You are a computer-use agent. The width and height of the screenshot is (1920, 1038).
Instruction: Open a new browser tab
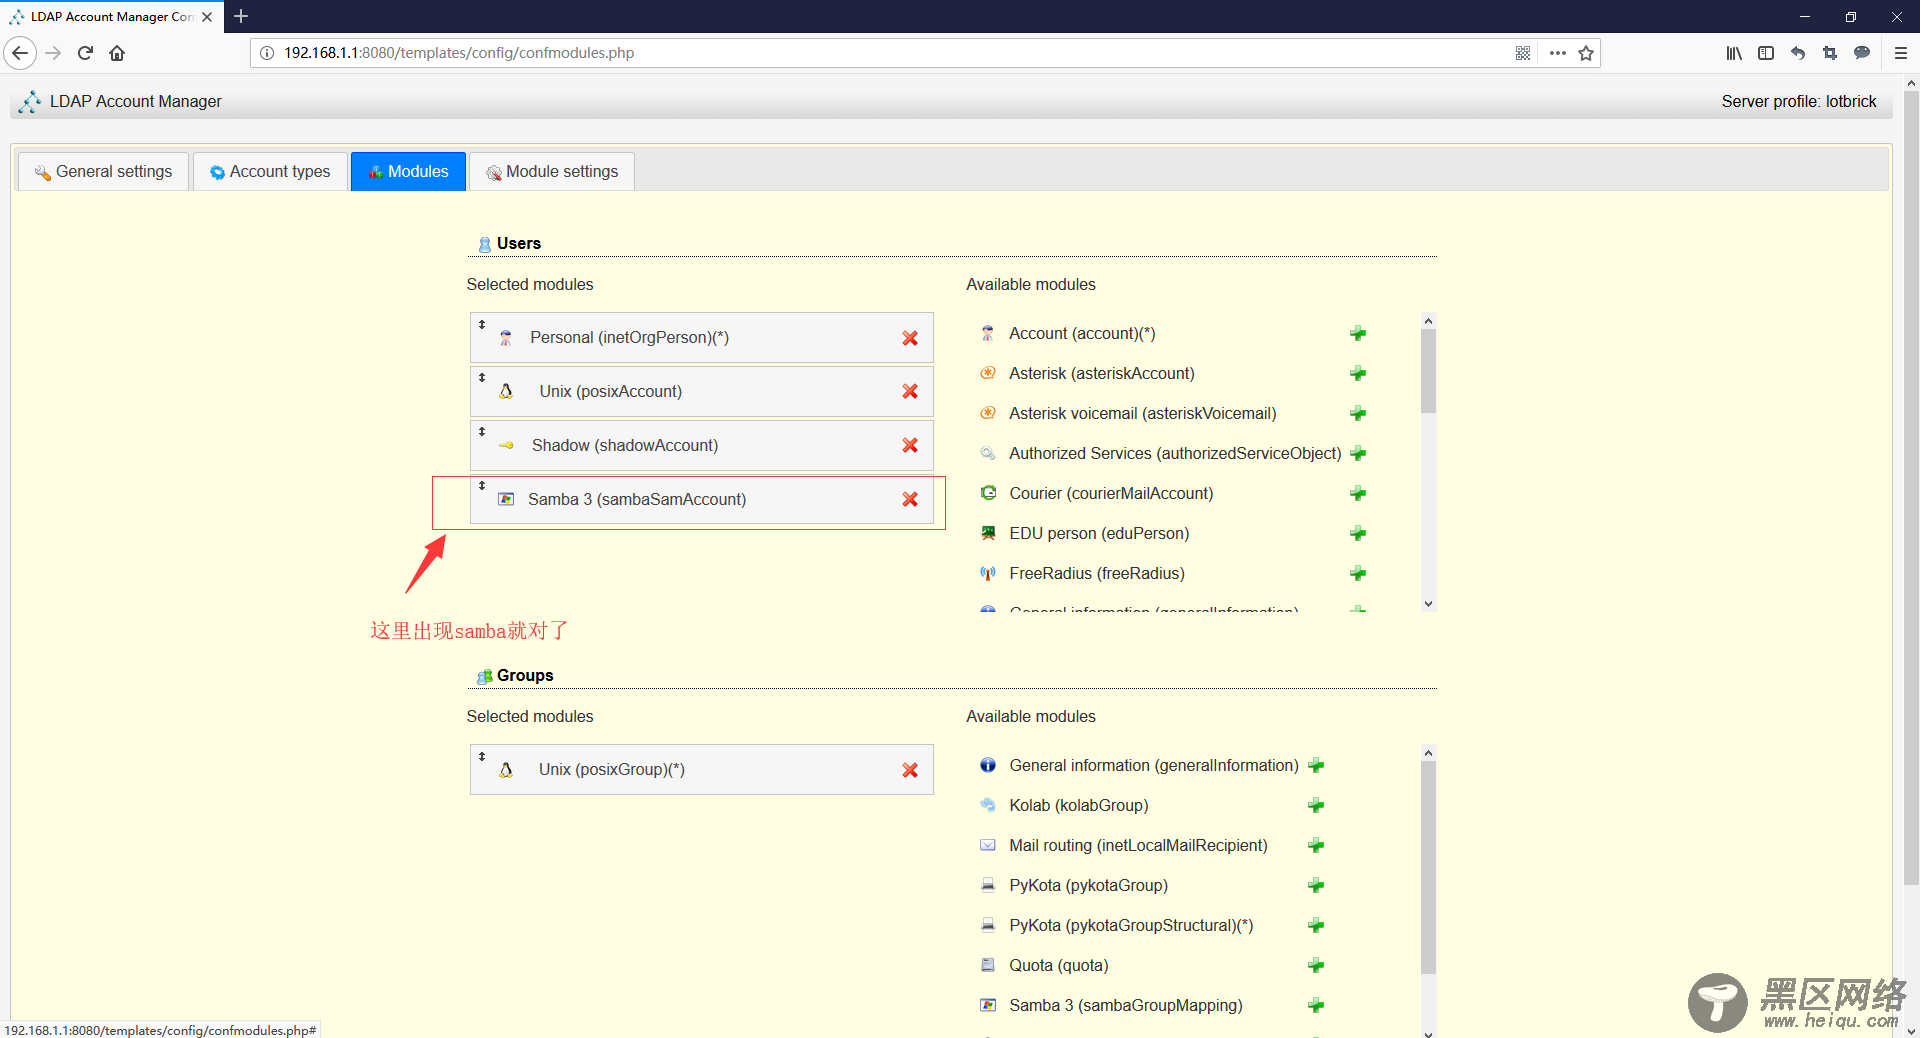(x=241, y=16)
